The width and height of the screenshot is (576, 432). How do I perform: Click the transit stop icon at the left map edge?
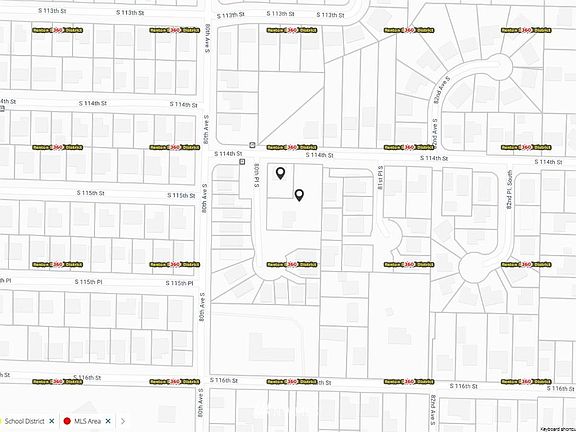[x=2, y=108]
